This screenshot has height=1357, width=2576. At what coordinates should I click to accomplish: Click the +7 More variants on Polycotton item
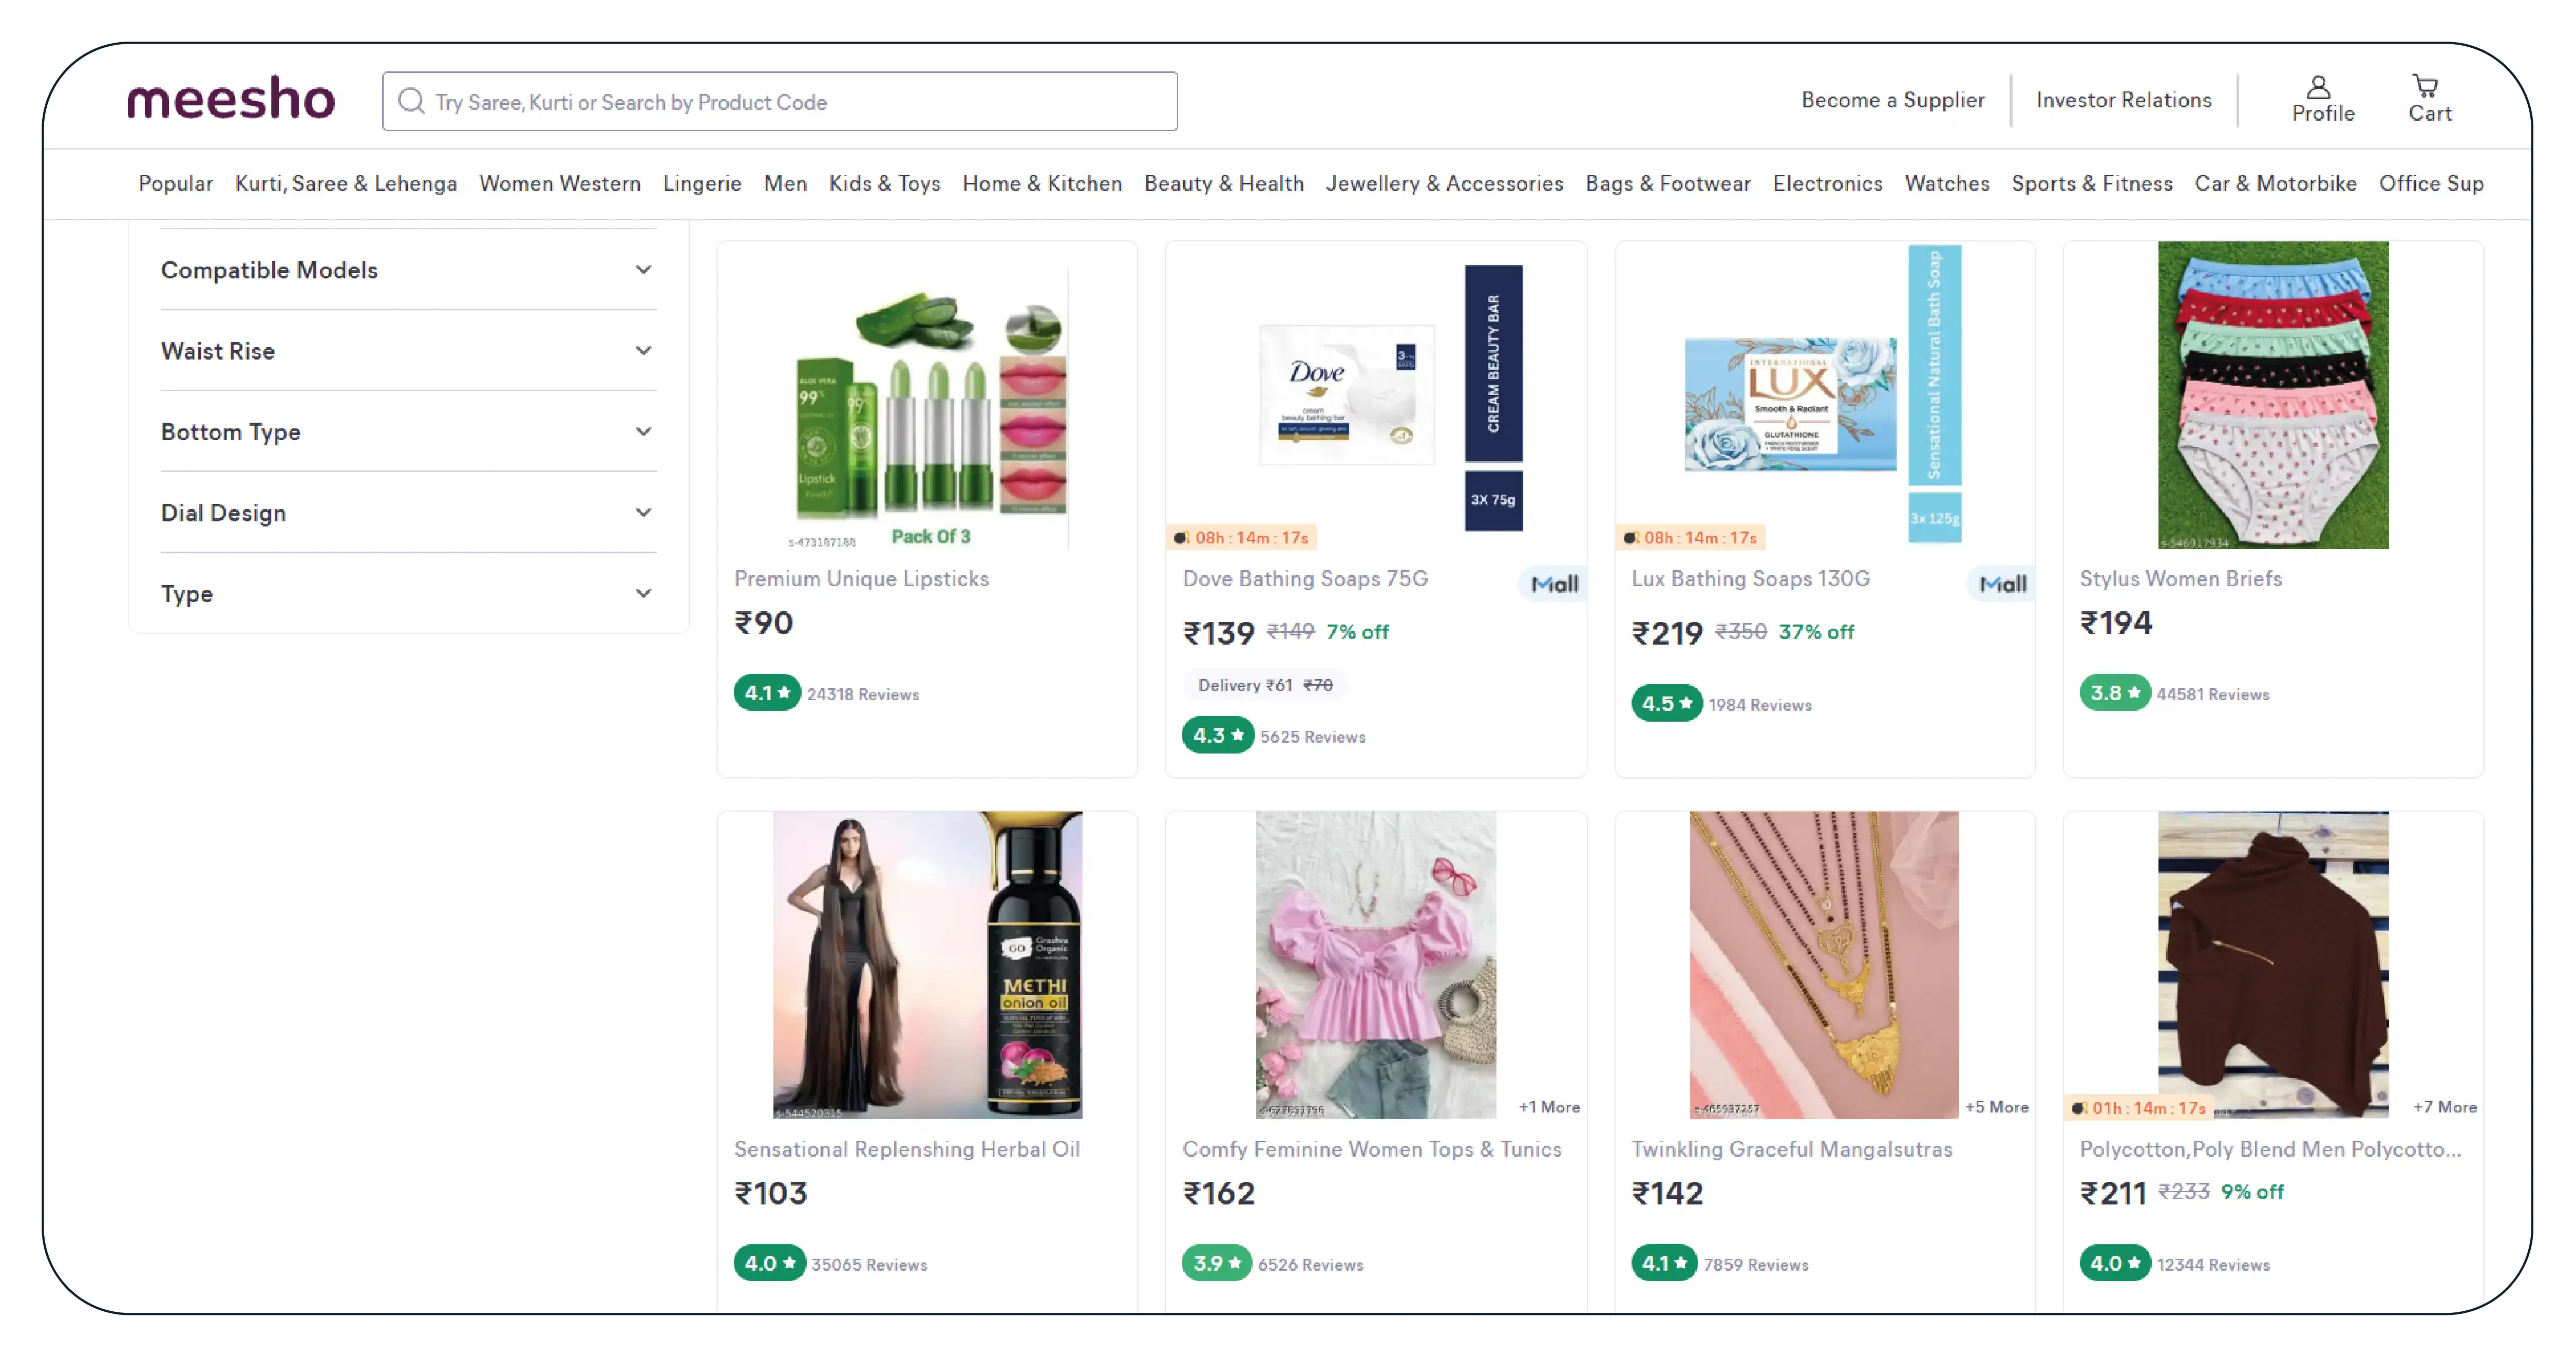pyautogui.click(x=2444, y=1107)
